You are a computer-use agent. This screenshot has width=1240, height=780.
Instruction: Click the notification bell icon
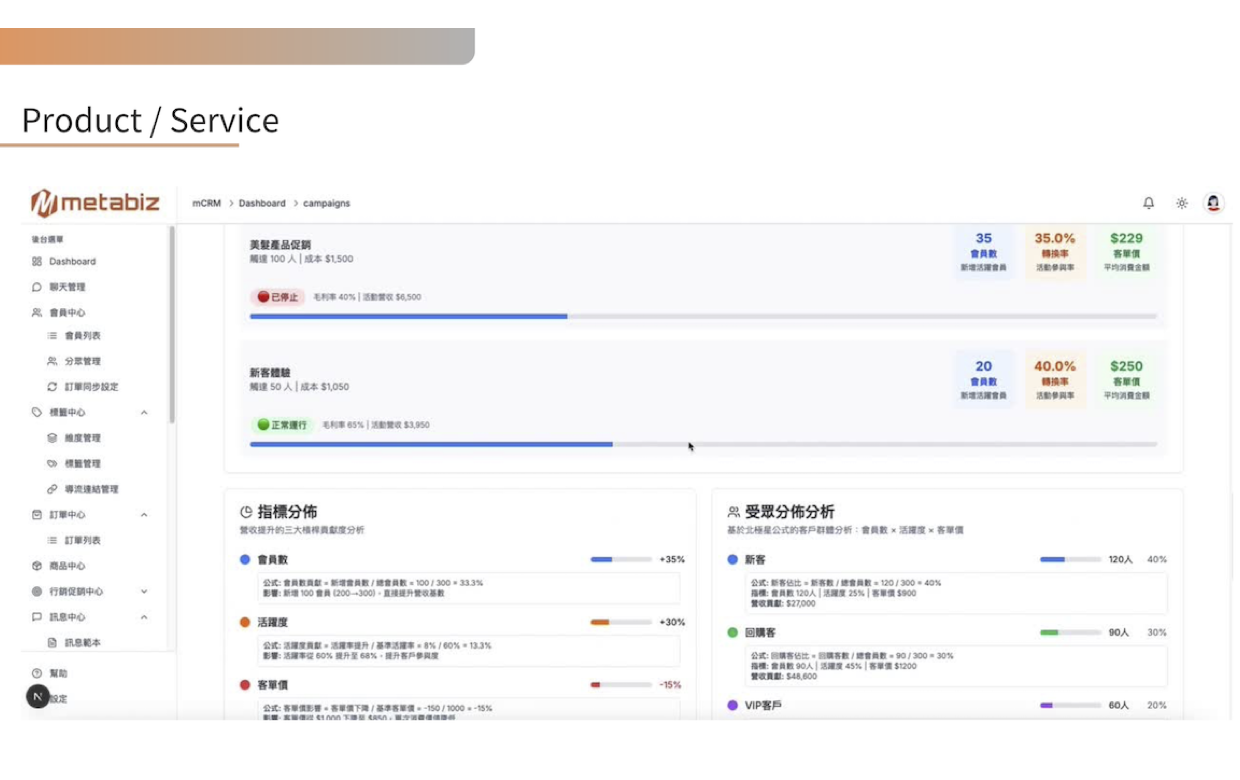pyautogui.click(x=1148, y=203)
